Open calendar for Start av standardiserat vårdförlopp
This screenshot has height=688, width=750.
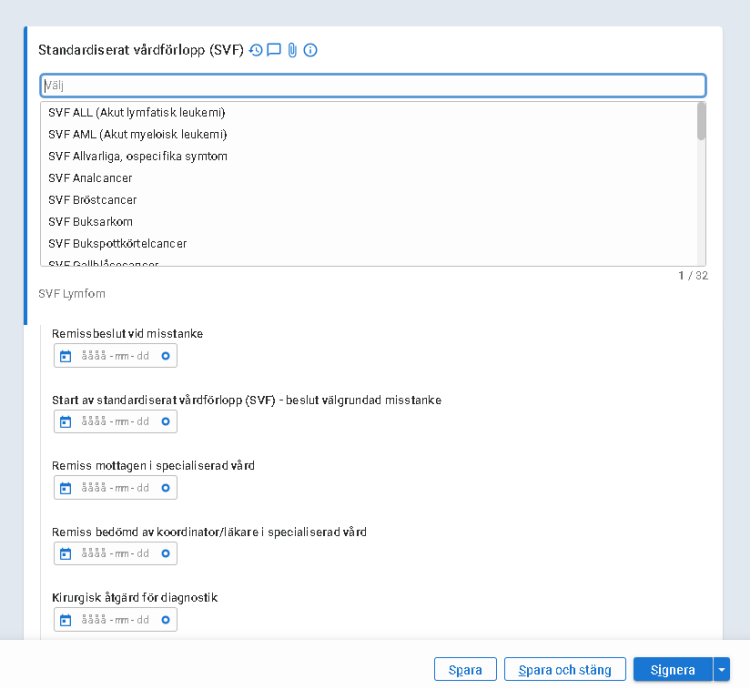66,422
